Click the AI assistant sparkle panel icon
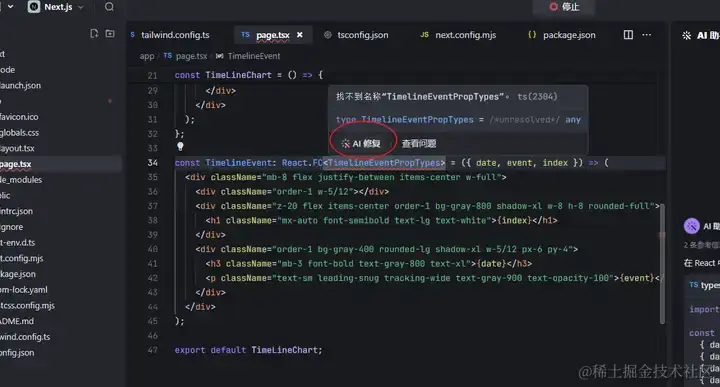Screen dimensions: 720x387 click(x=686, y=35)
